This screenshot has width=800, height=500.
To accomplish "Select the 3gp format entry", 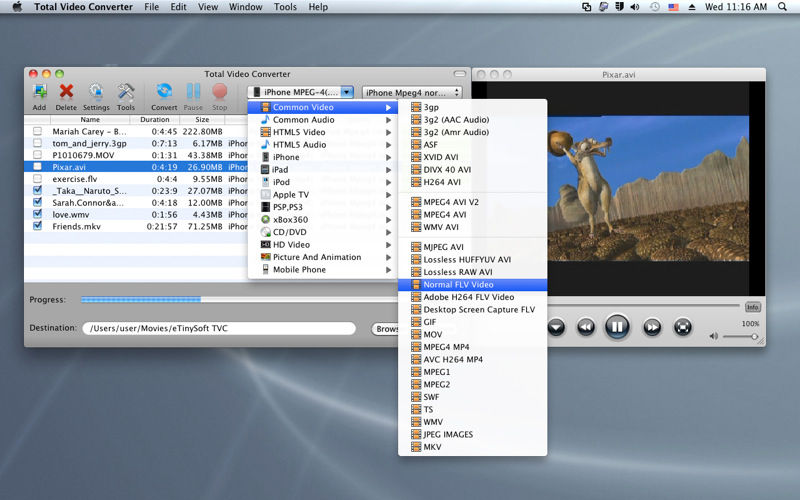I will pos(472,107).
